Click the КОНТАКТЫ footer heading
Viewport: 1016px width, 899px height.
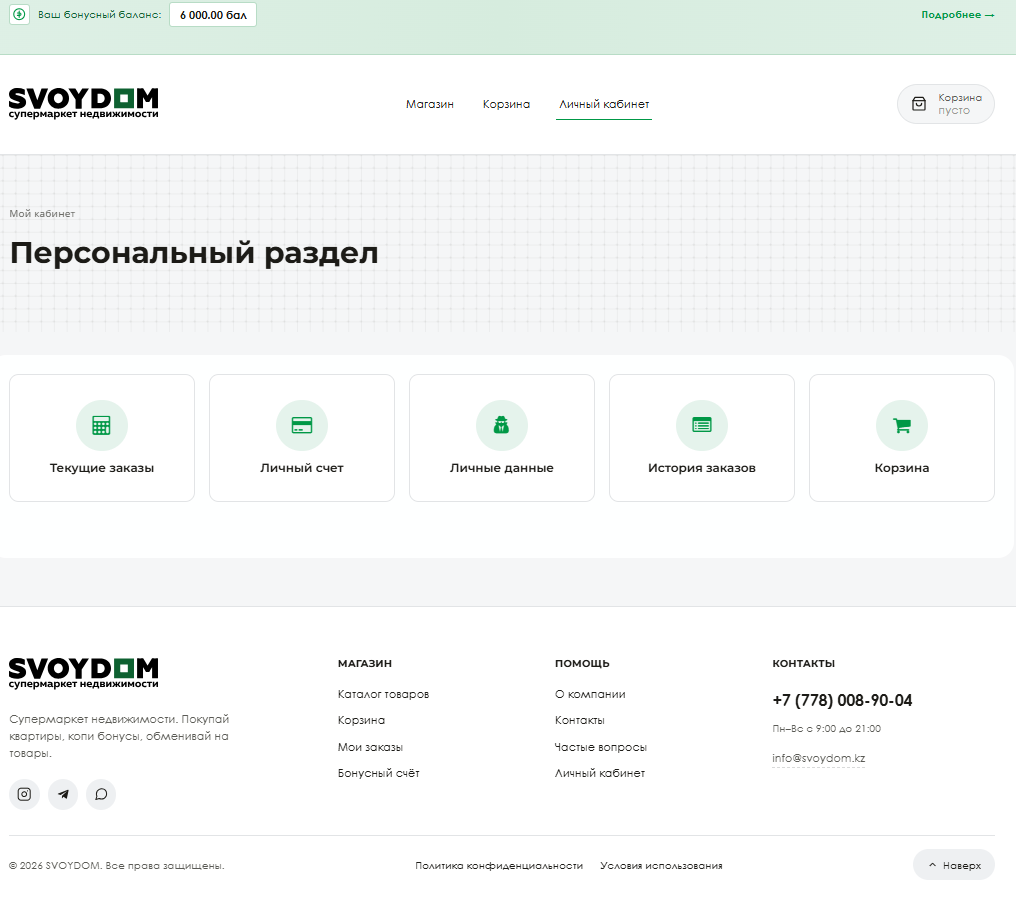(x=803, y=664)
